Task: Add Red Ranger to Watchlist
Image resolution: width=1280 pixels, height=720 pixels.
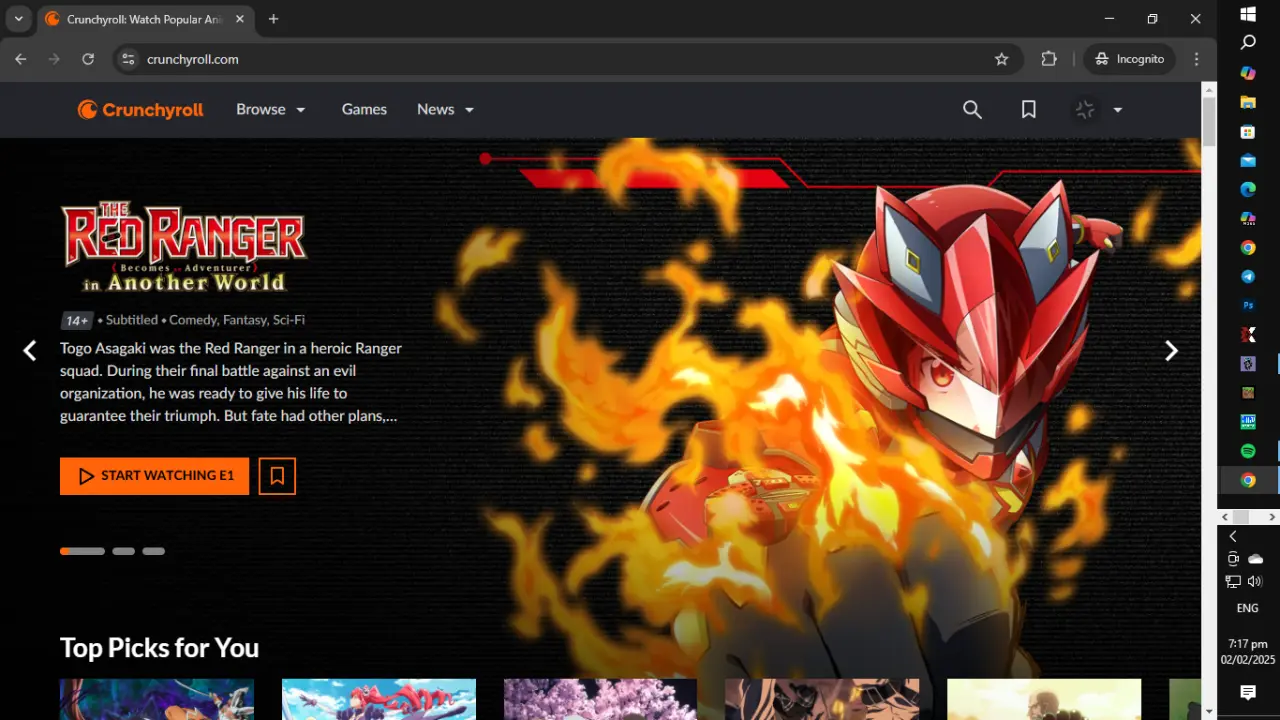Action: pos(277,476)
